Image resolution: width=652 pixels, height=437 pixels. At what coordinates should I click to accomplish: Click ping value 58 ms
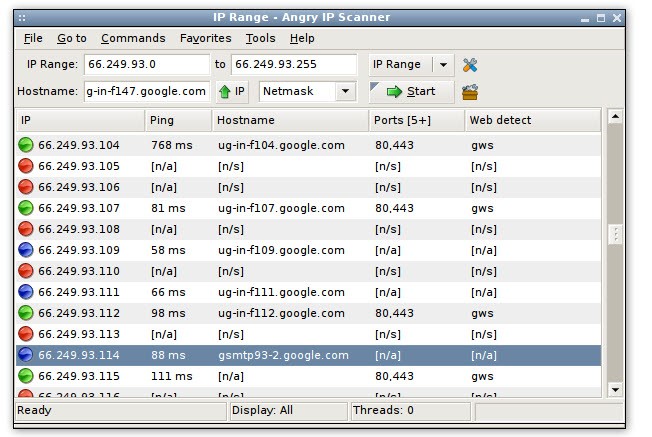pyautogui.click(x=168, y=250)
